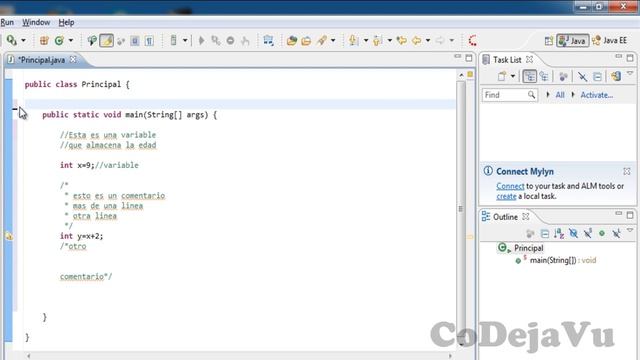This screenshot has height=360, width=640.
Task: Toggle Hide Local Types in Outline toolbar
Action: 616,233
